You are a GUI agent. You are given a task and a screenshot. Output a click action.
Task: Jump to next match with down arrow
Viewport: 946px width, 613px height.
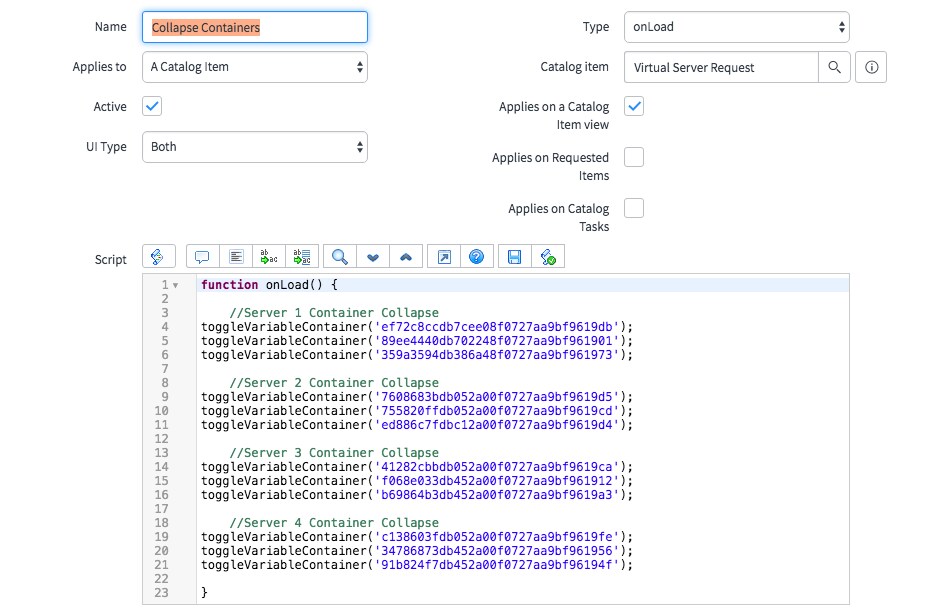pos(373,256)
